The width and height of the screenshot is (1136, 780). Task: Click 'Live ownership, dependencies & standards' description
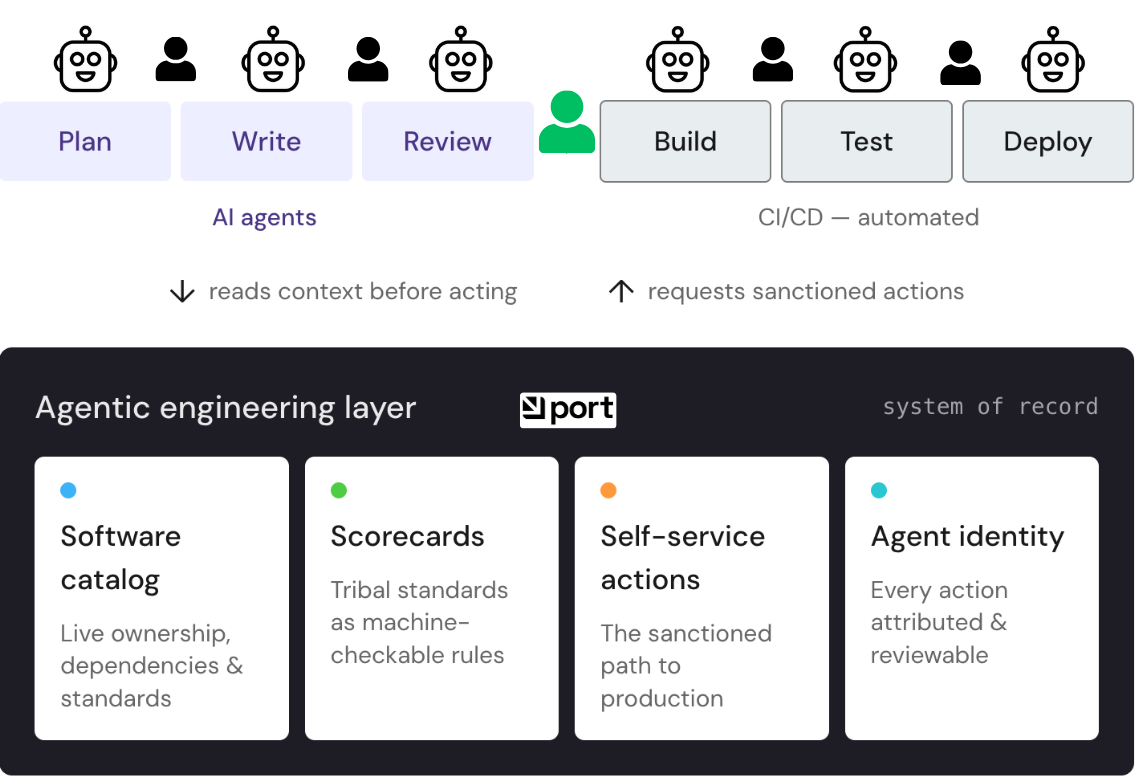coord(151,666)
